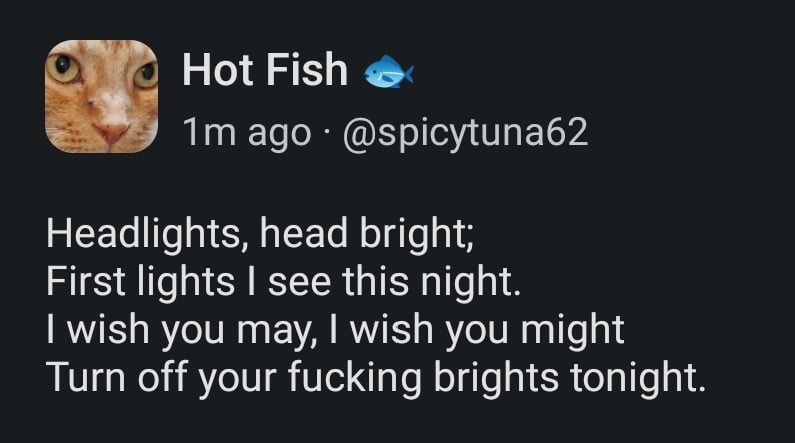
Task: Visit the @spicytuna62 handle
Action: [464, 131]
